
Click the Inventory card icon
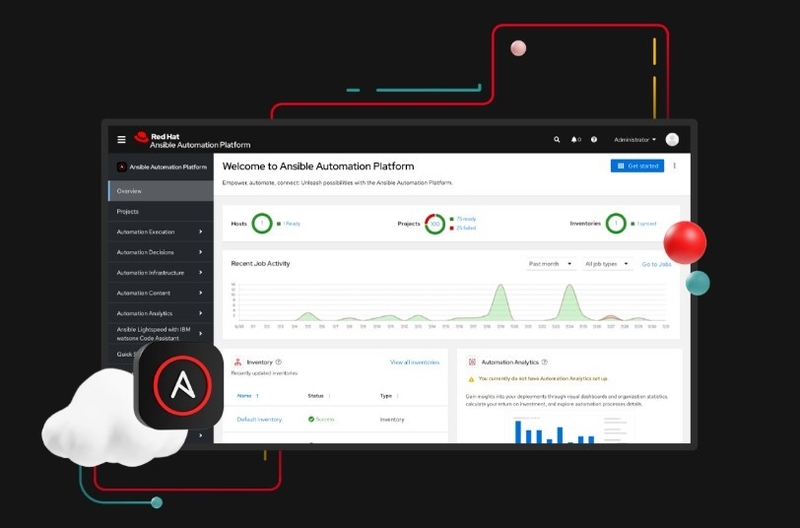237,362
